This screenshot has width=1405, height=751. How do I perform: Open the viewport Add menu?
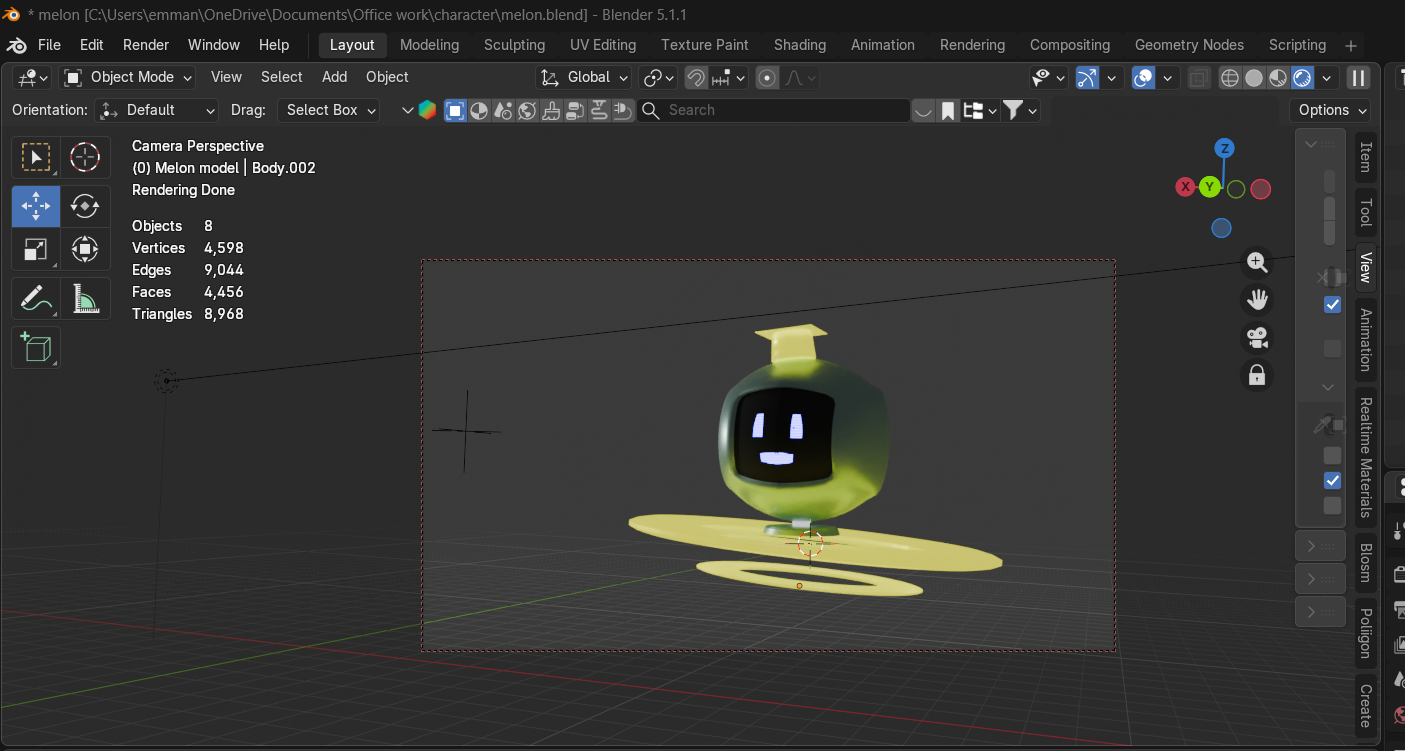pos(334,77)
